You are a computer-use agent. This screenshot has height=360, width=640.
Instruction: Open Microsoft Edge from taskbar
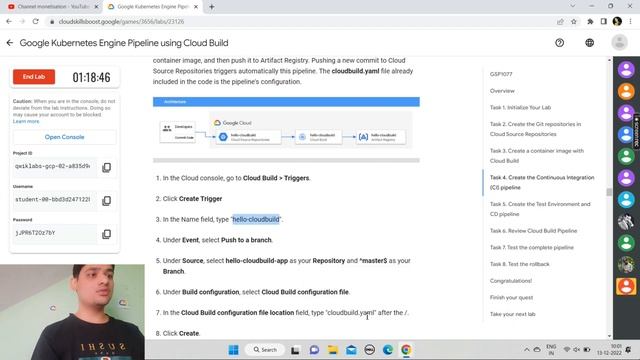coord(387,350)
